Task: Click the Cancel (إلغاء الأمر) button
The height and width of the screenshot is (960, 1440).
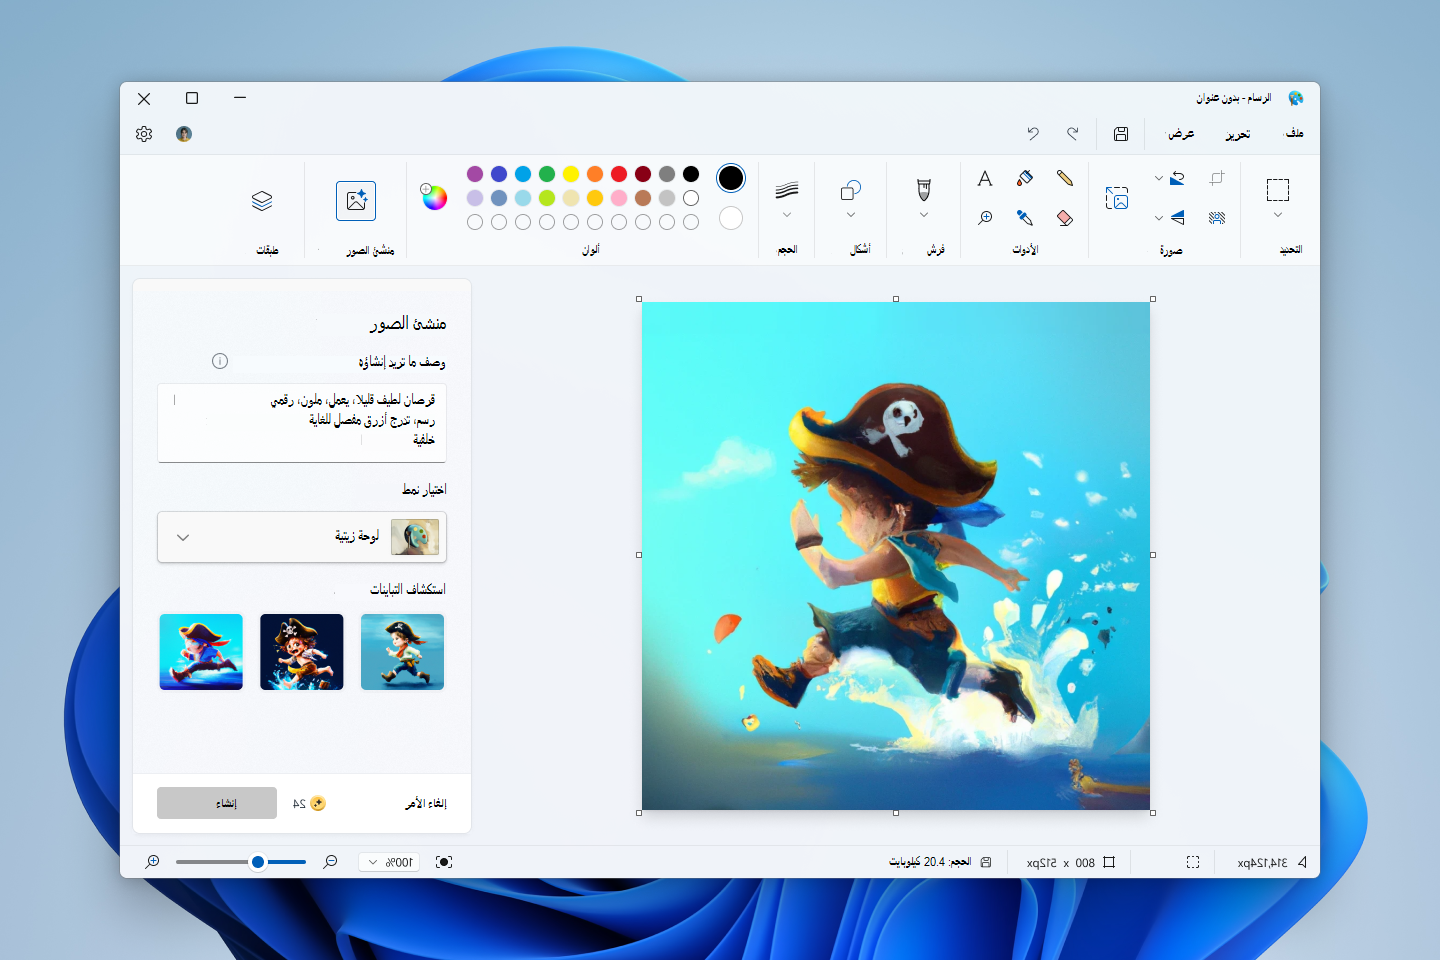Action: (425, 804)
